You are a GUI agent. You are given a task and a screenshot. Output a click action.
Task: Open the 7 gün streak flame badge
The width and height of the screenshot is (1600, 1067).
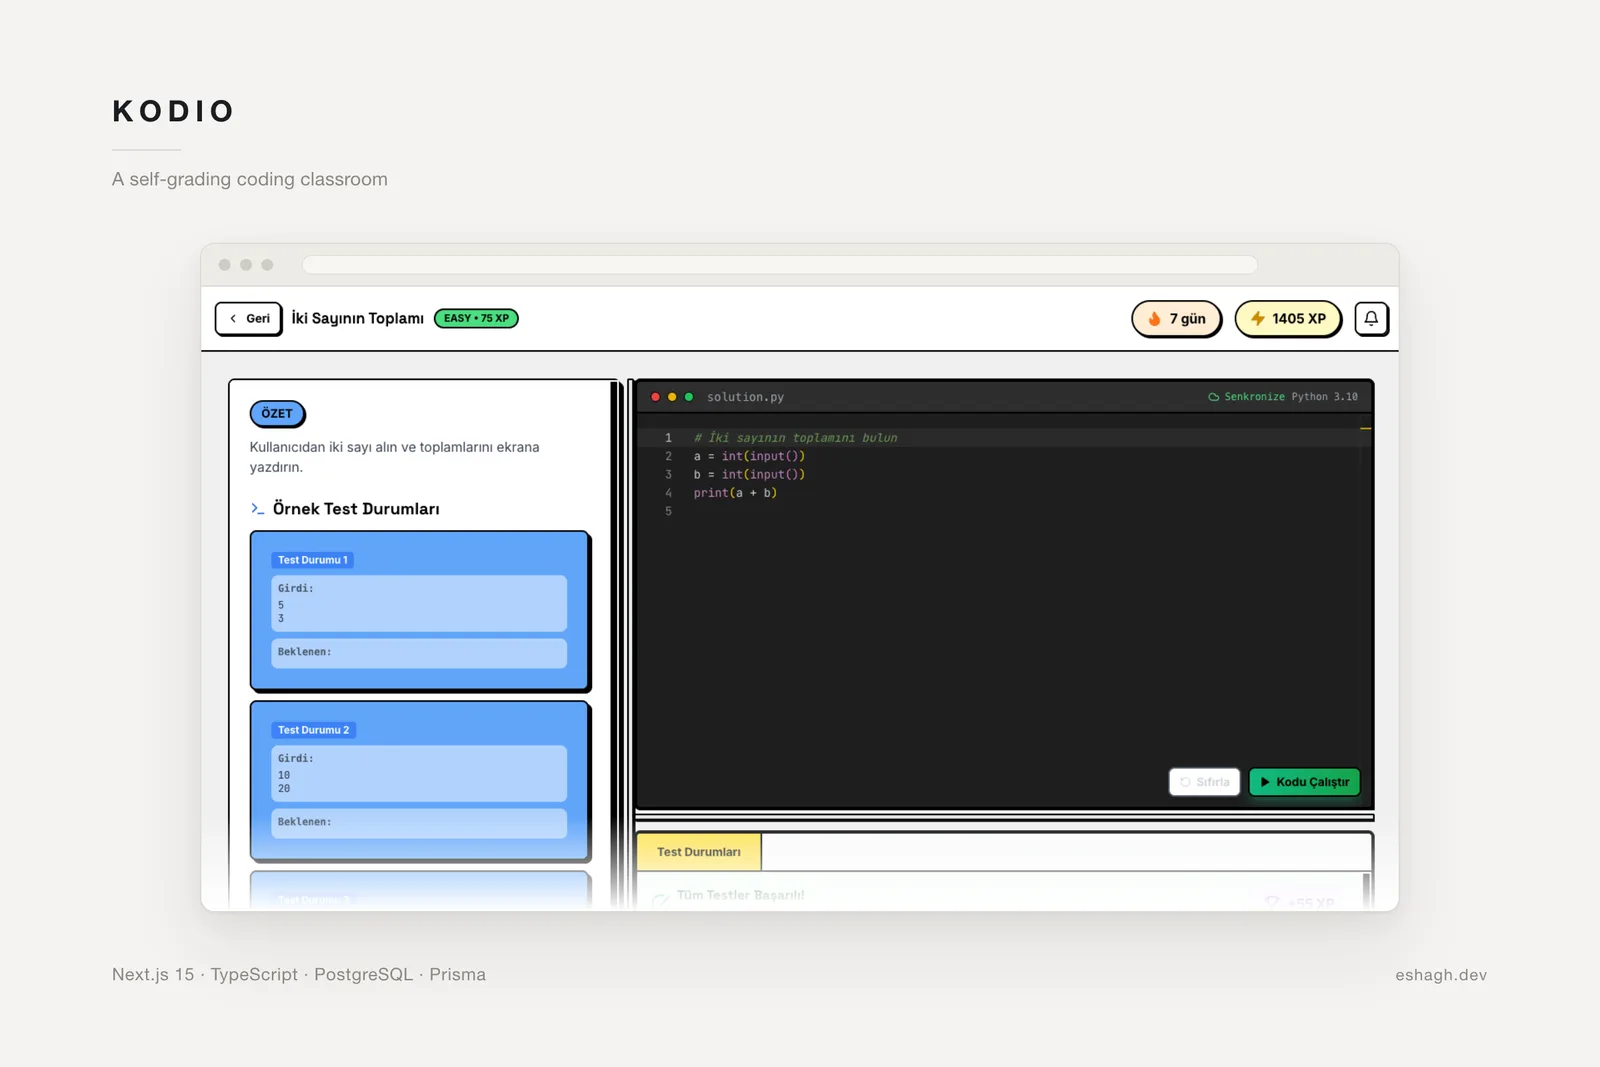pos(1176,319)
